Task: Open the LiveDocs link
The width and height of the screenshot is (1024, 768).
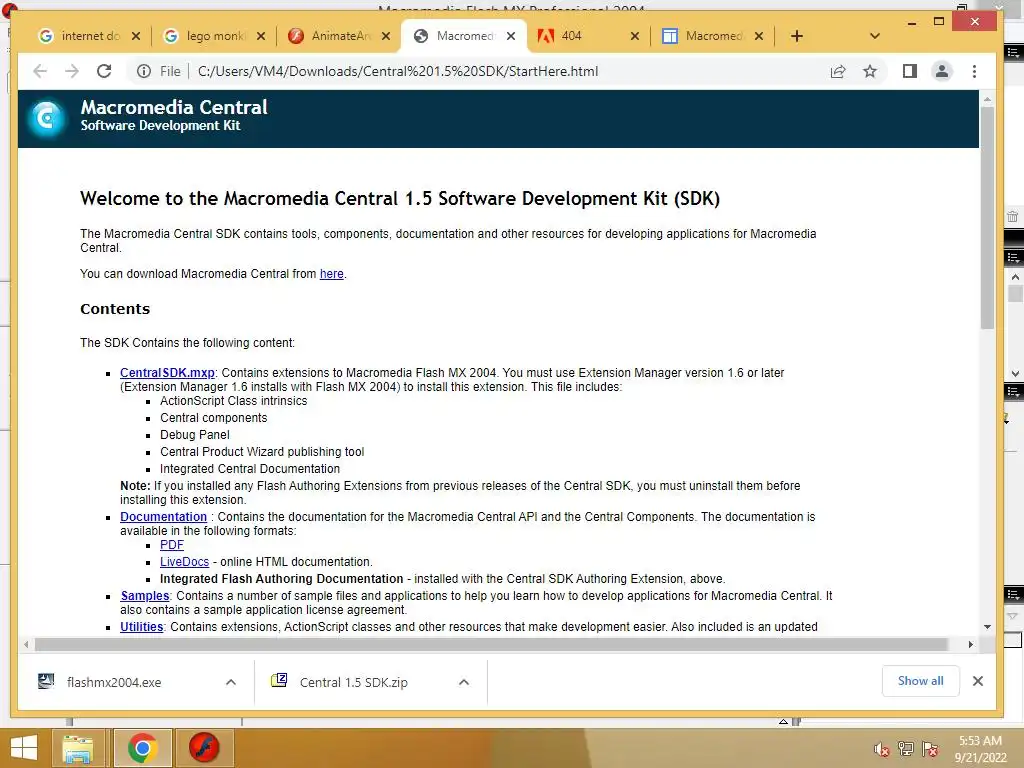Action: [185, 562]
